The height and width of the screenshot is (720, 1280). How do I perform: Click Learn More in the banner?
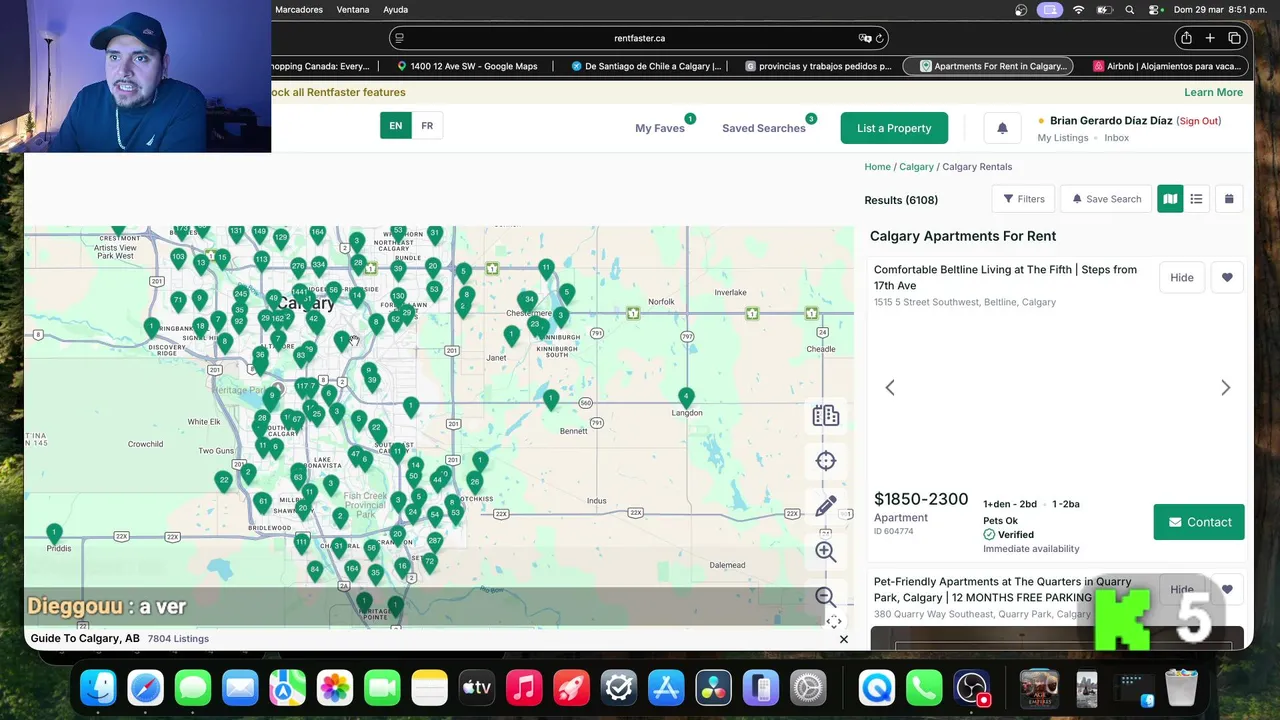tap(1213, 92)
